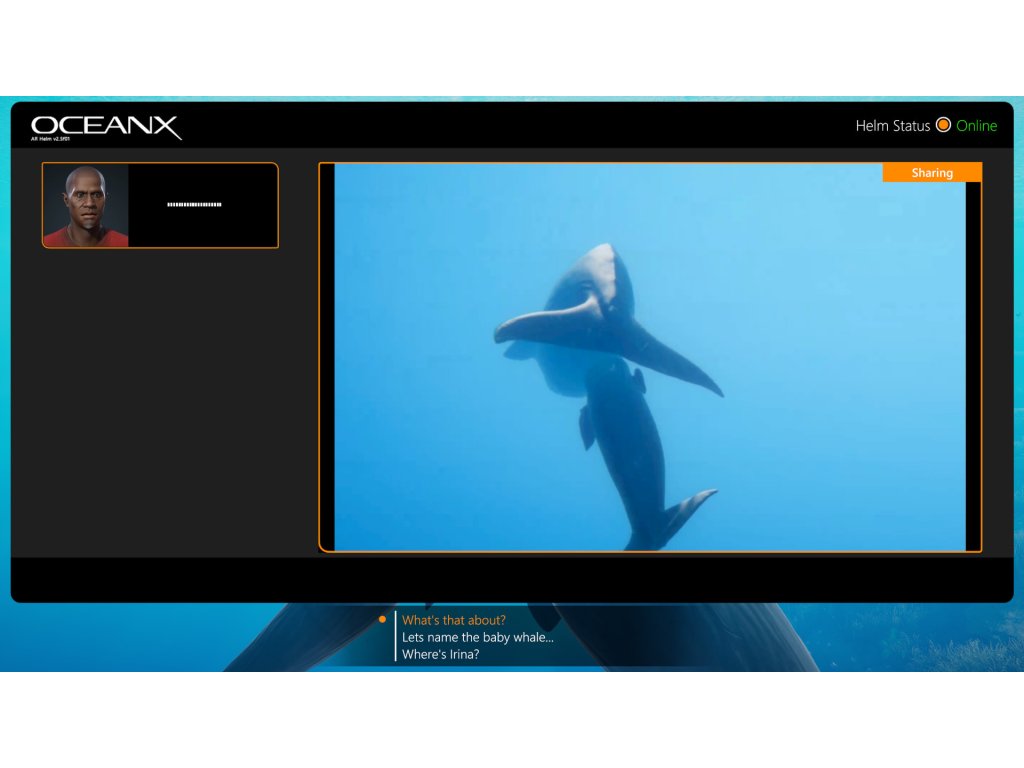Click the Helm Status label
Screen dimensions: 1024x768
893,125
